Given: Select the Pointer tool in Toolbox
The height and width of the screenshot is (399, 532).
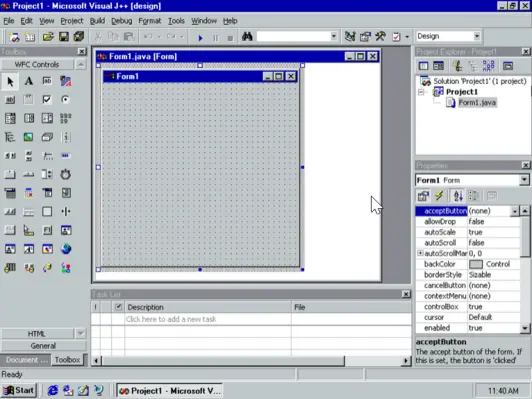Looking at the screenshot, I should click(x=10, y=81).
